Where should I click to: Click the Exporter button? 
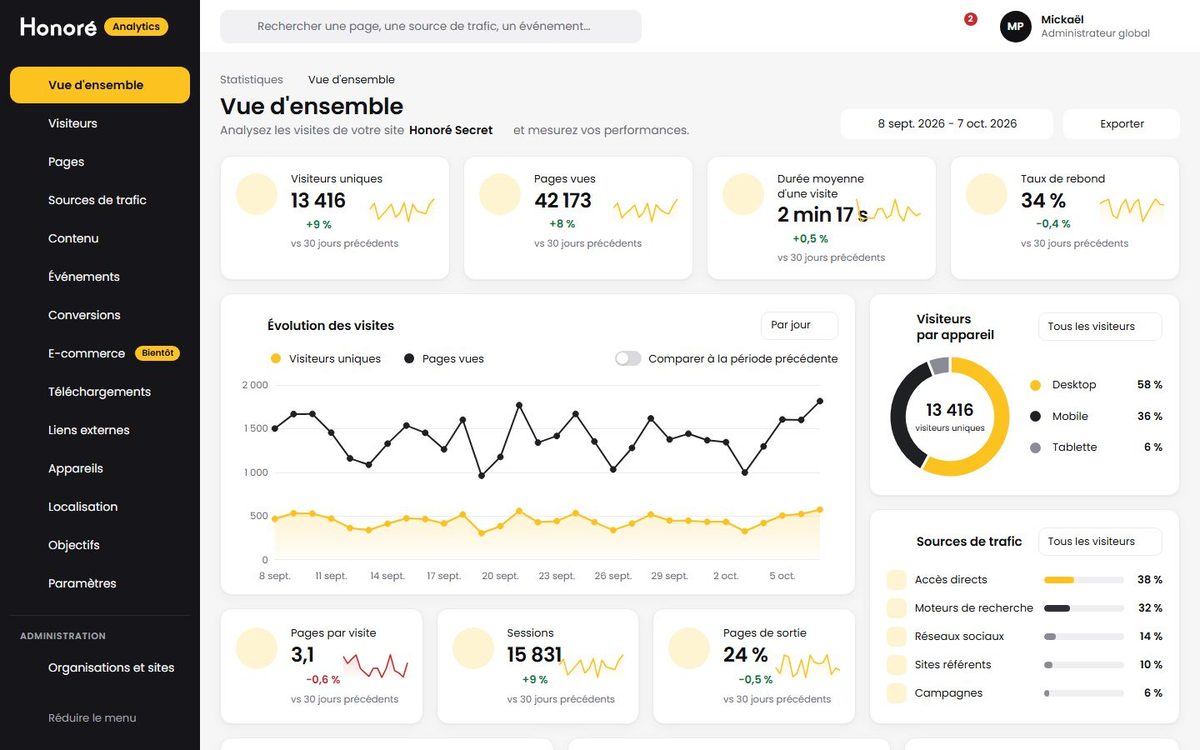click(x=1121, y=124)
